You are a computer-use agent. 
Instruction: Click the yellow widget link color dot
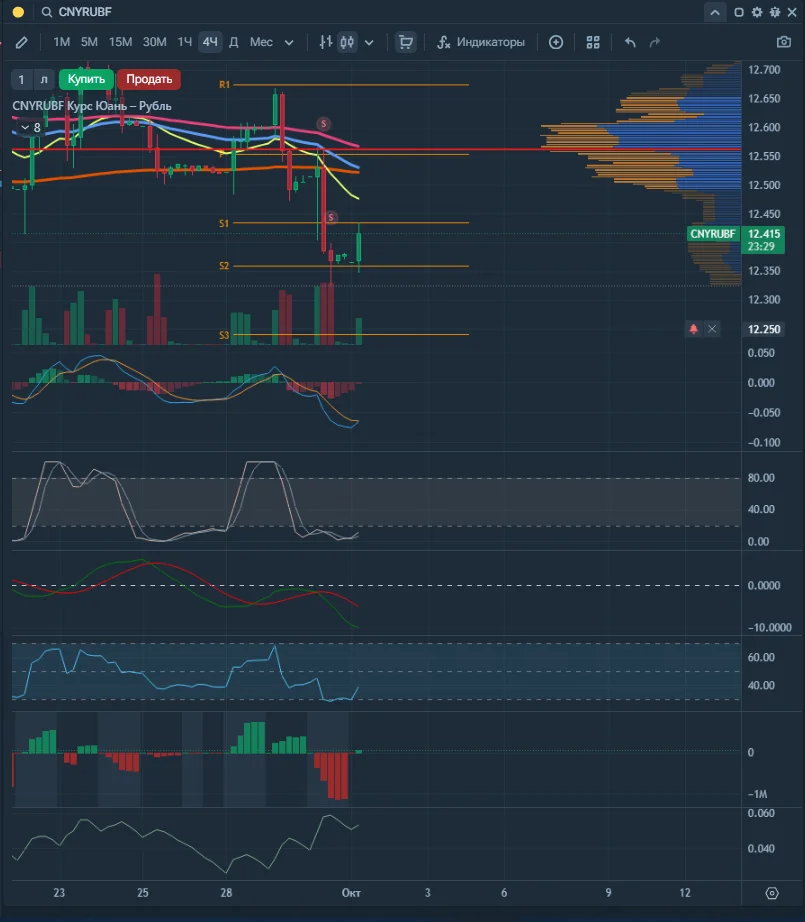(x=18, y=12)
